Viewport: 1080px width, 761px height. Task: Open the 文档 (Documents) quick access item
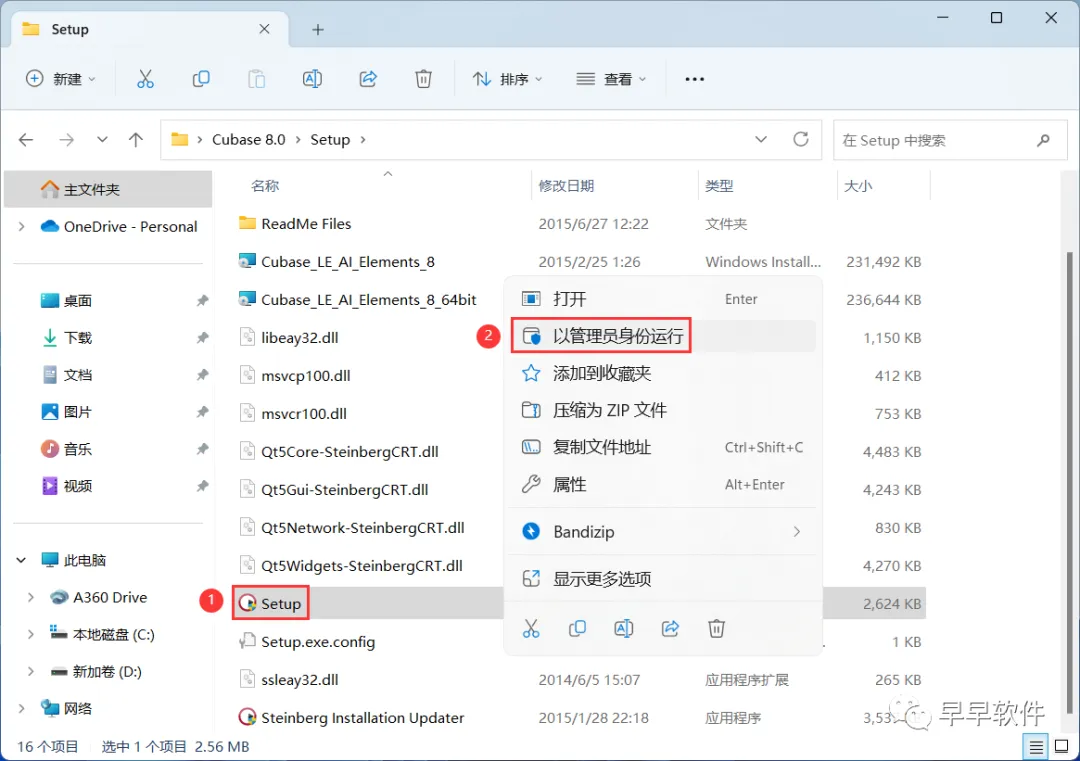point(77,375)
